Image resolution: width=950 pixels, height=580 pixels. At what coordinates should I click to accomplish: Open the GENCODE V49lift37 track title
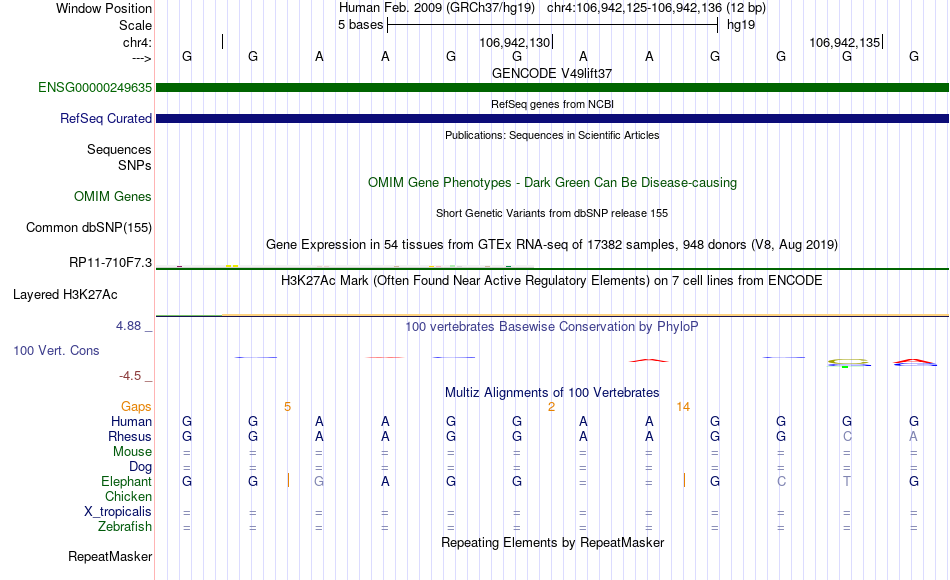coord(552,73)
